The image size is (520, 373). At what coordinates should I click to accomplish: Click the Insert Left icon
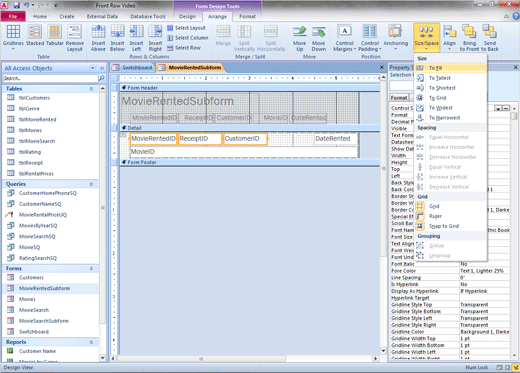click(136, 31)
